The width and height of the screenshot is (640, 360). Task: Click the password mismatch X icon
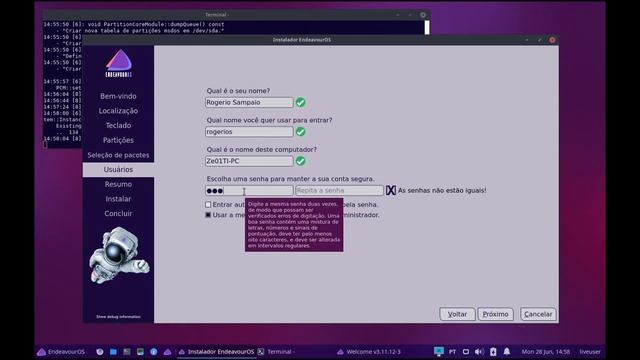[x=391, y=190]
